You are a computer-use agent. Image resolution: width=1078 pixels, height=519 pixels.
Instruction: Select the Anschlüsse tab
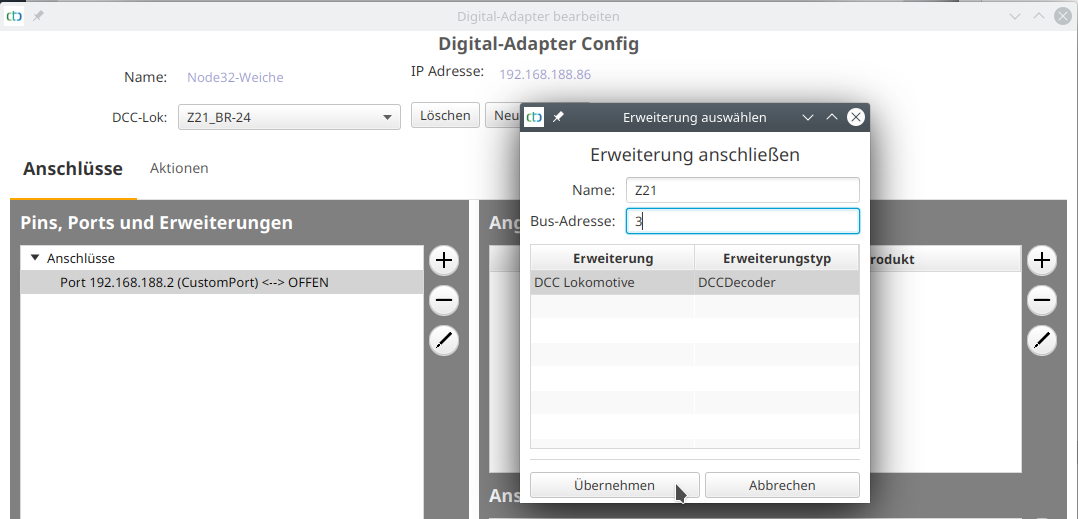tap(73, 168)
